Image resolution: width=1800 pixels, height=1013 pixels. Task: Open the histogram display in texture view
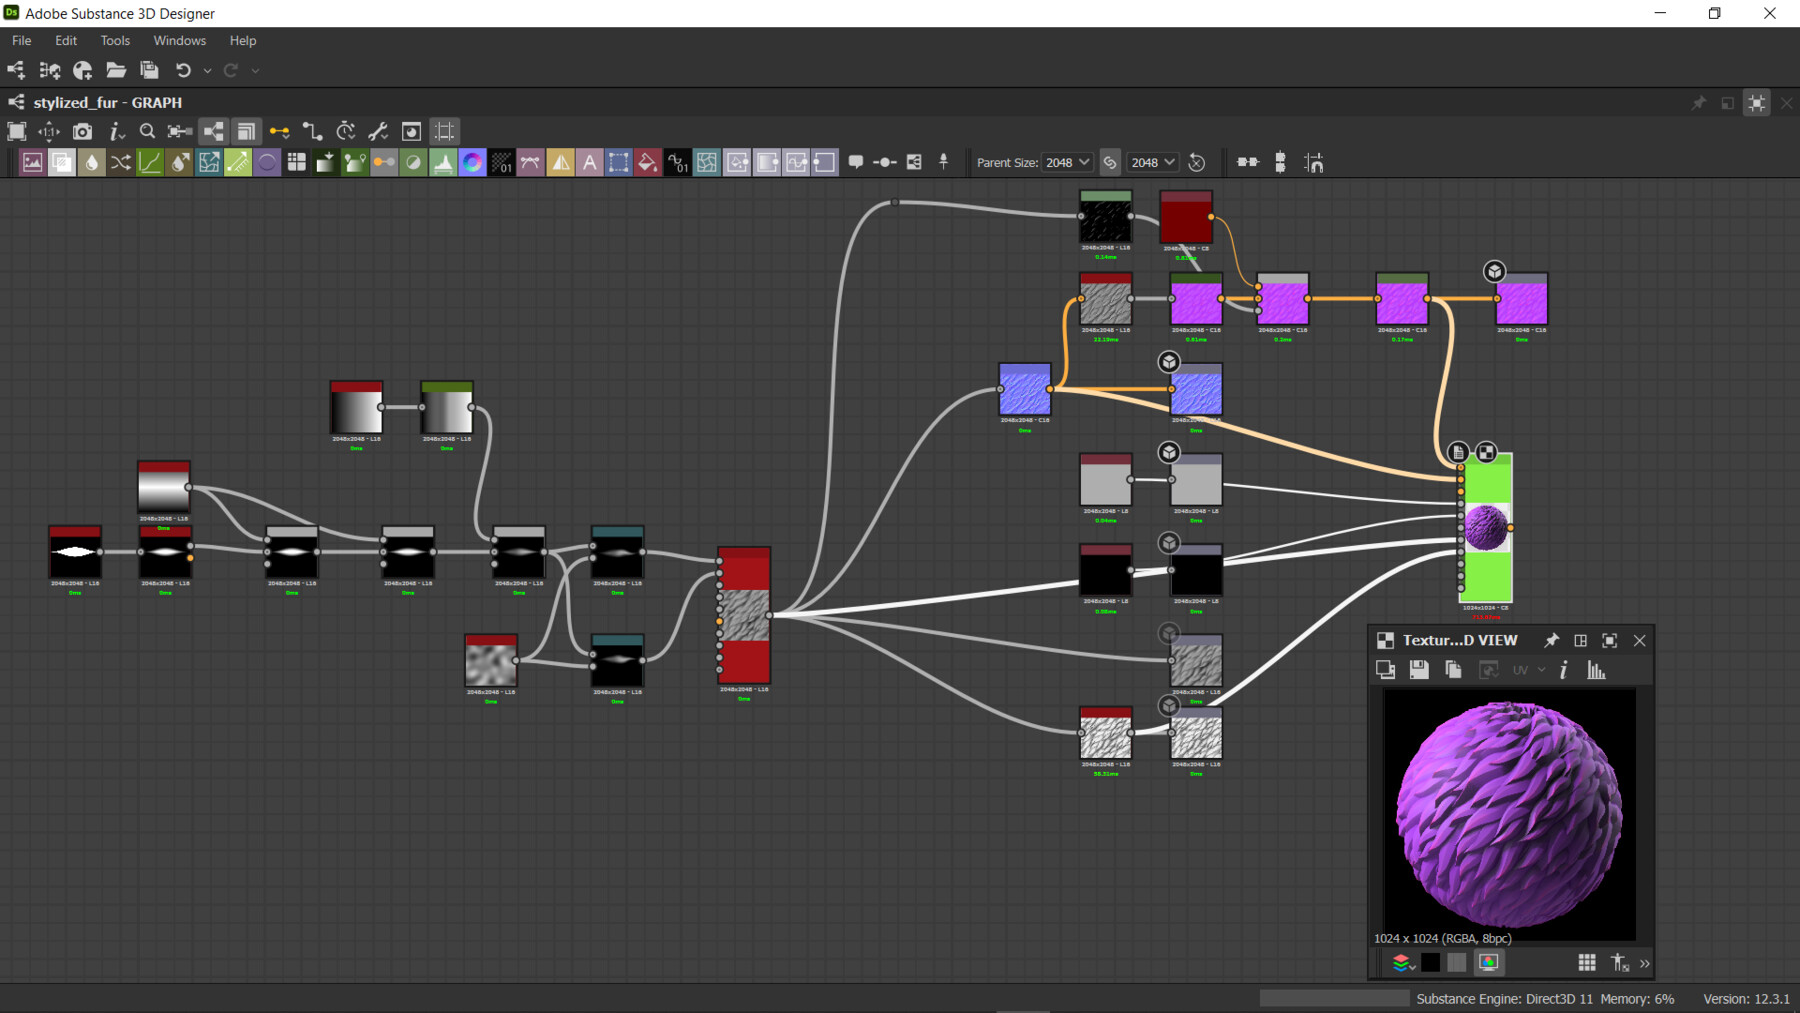pos(1595,670)
